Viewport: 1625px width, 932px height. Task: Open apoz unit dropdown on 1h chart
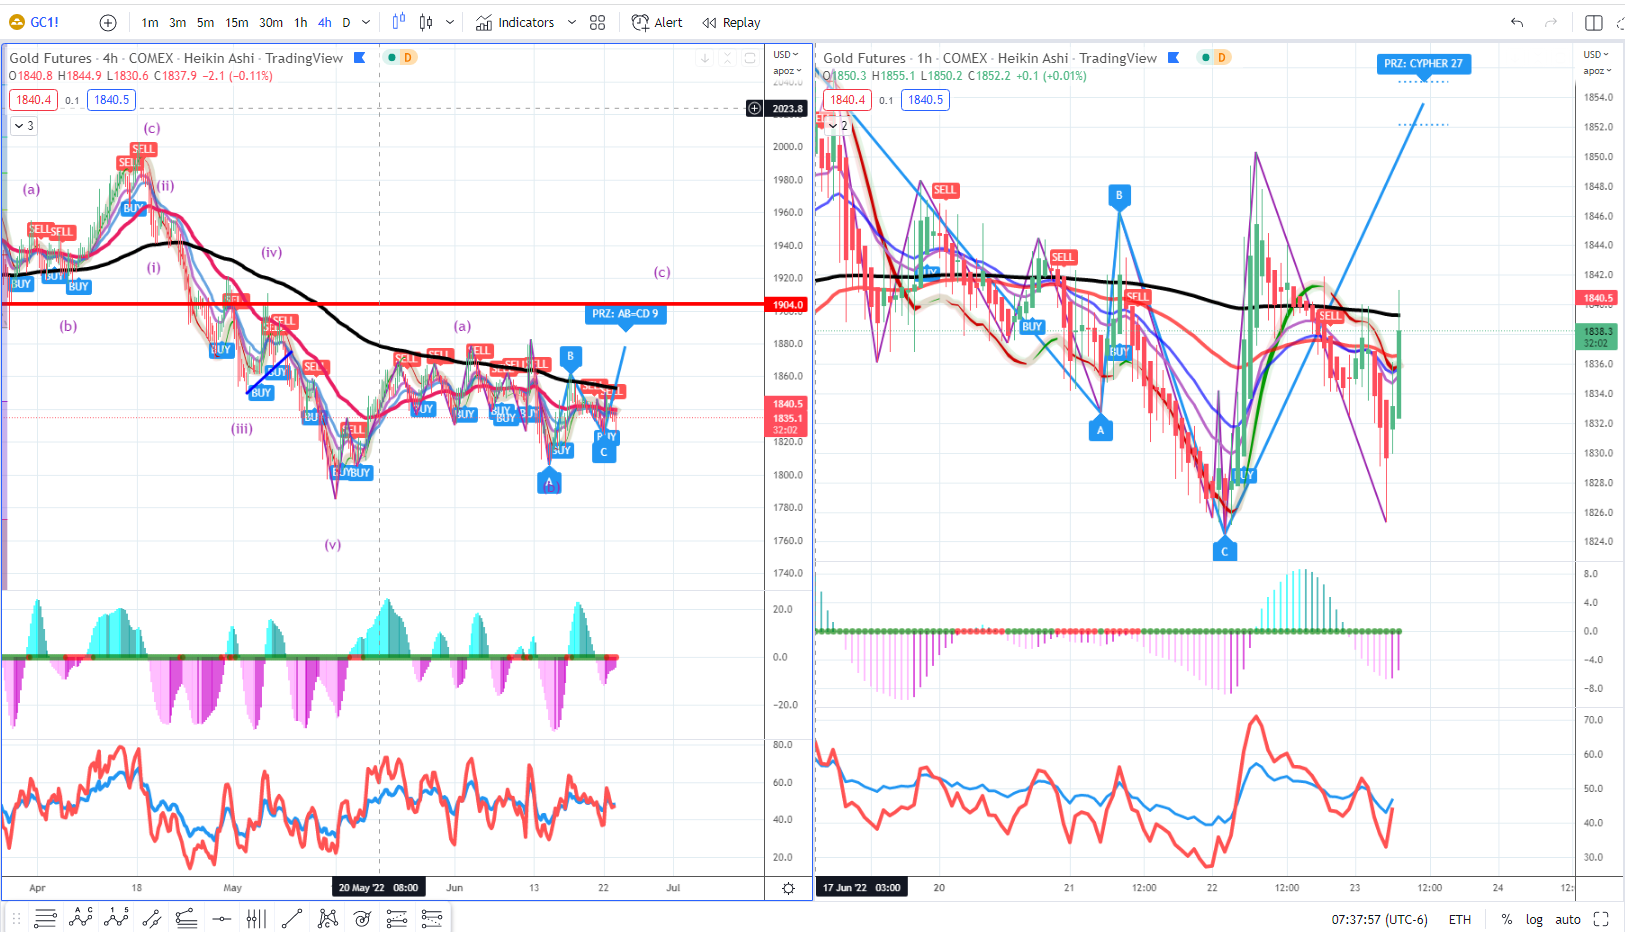(1597, 71)
